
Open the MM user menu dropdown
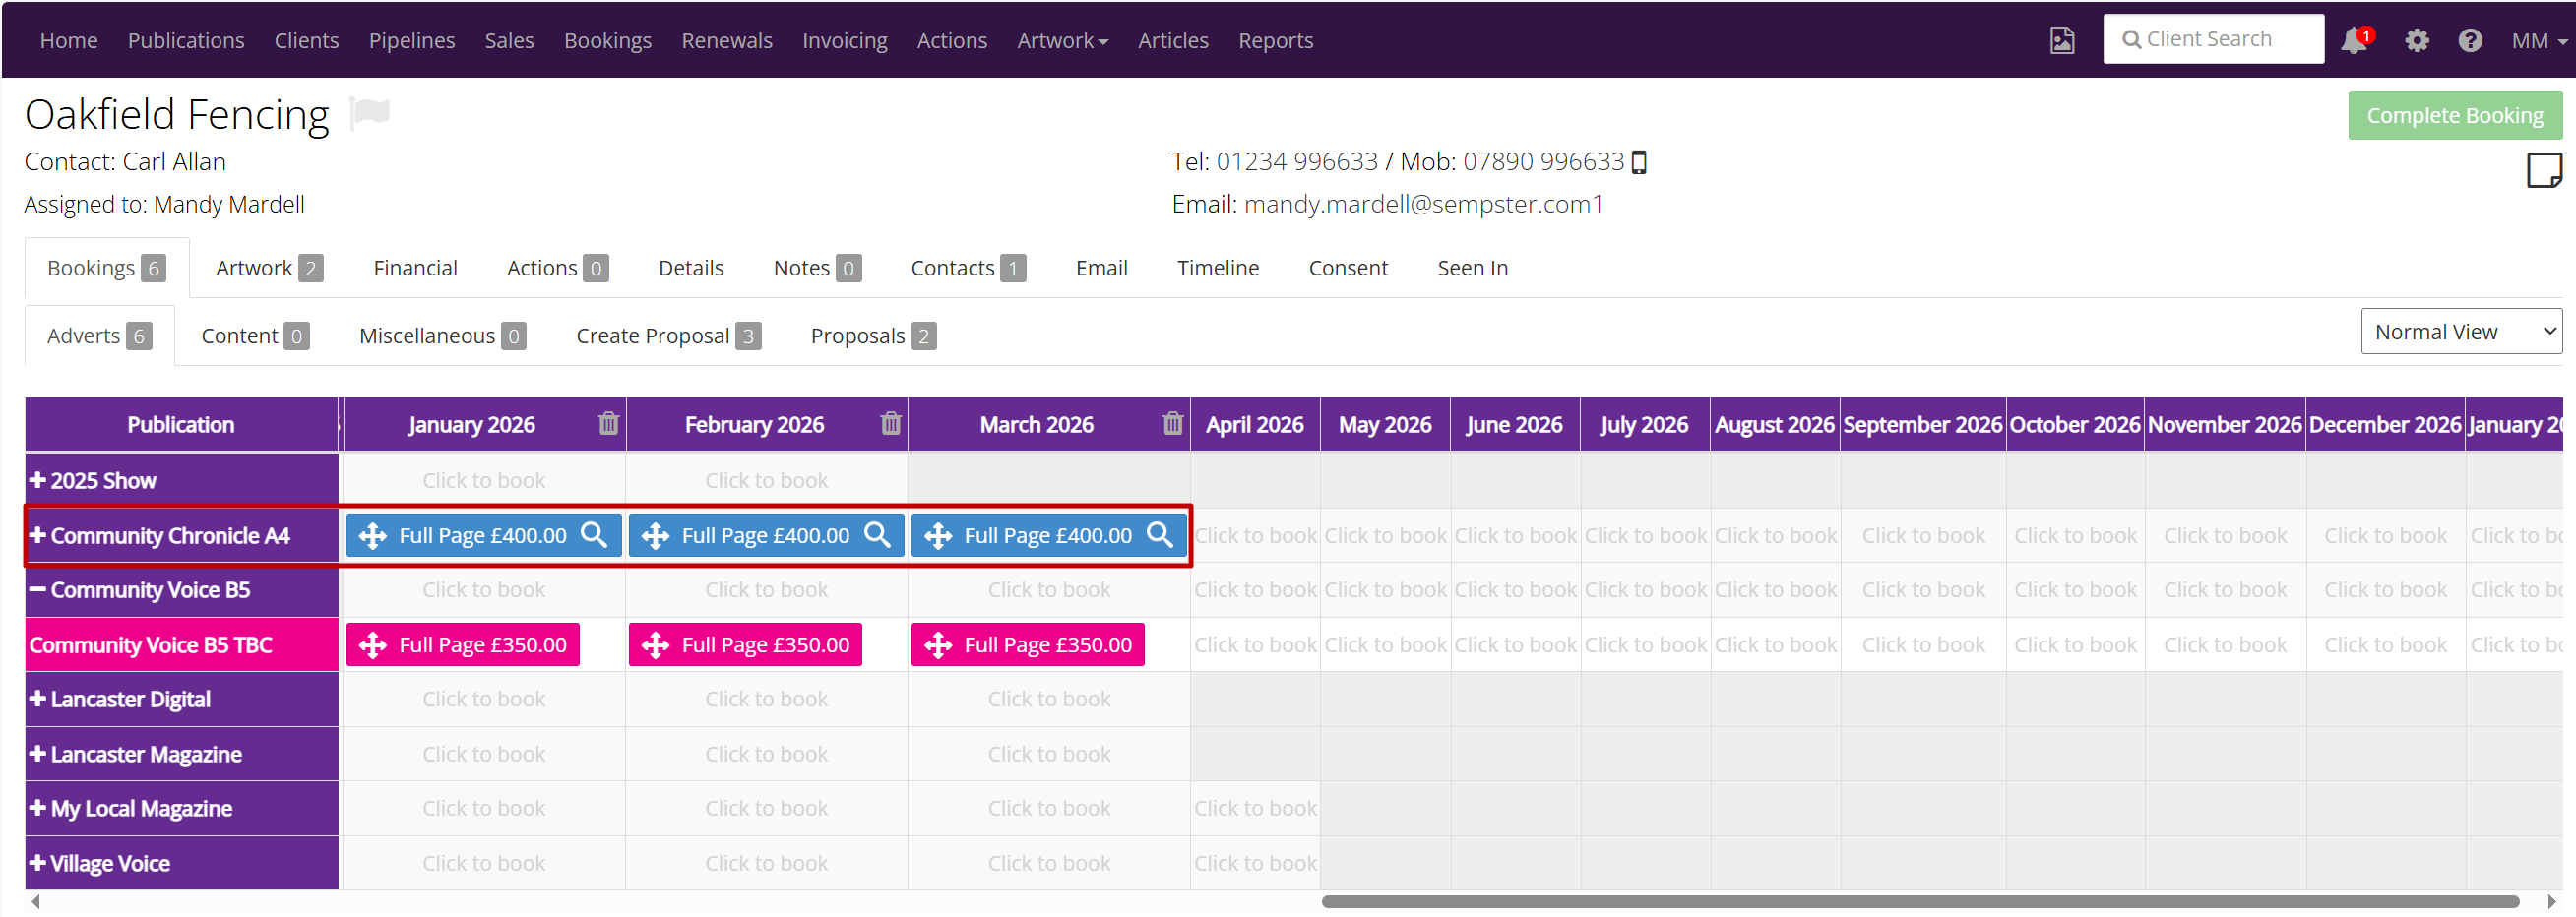[2539, 41]
